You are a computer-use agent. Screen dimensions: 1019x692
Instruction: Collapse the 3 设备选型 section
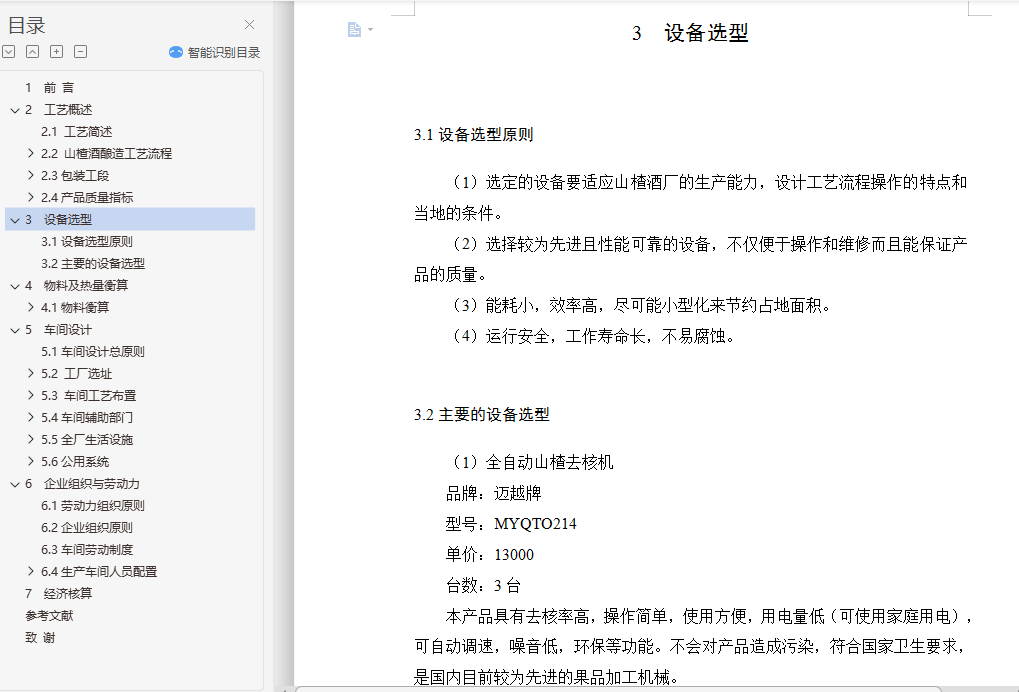click(15, 220)
